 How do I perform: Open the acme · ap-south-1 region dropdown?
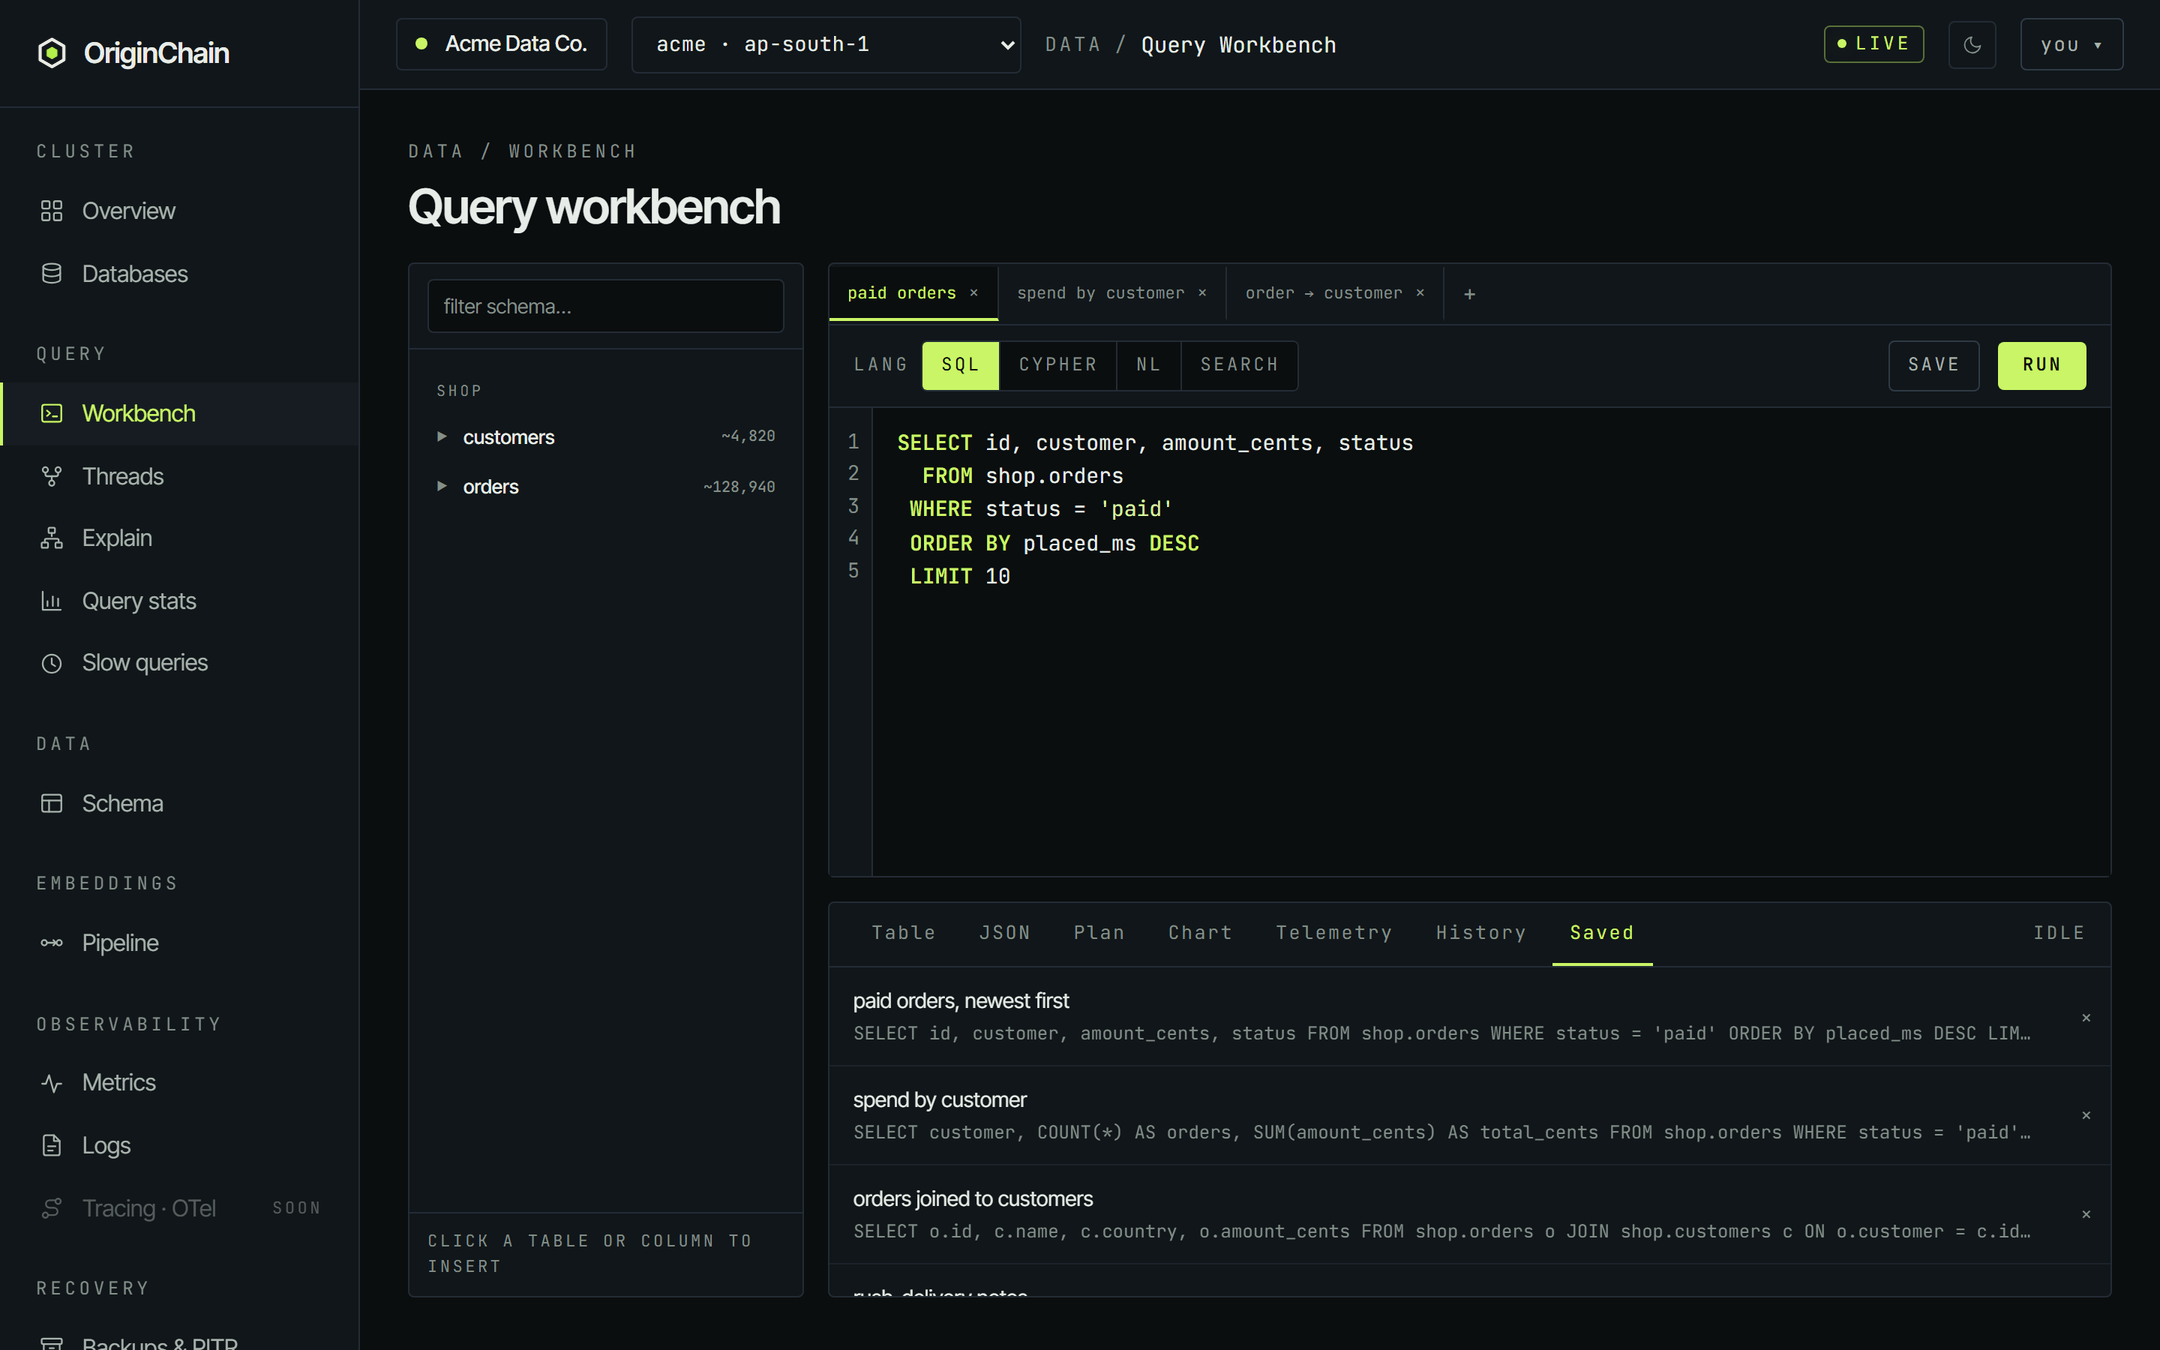tap(826, 45)
